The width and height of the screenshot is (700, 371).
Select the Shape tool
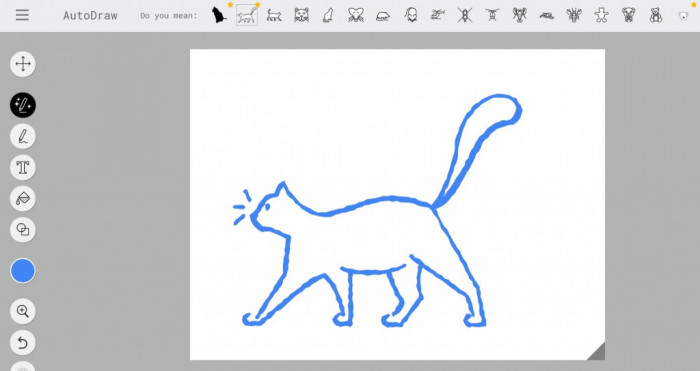pyautogui.click(x=23, y=229)
